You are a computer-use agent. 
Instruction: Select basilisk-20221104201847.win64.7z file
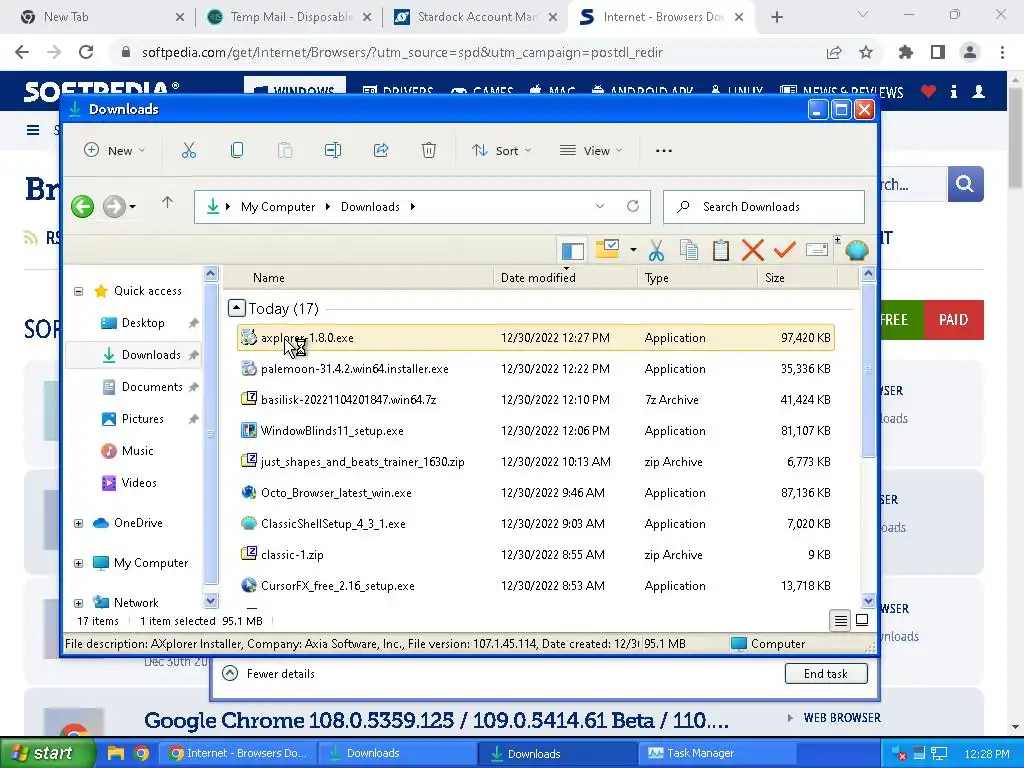point(536,400)
